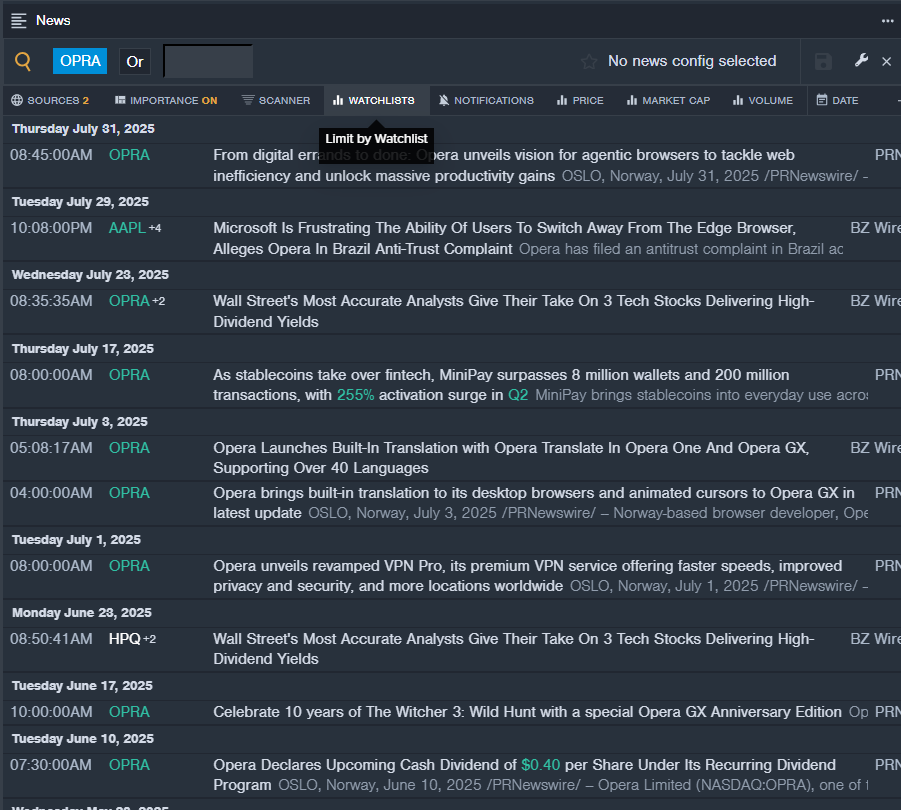The width and height of the screenshot is (901, 810).
Task: Open the Volume filter
Action: click(763, 101)
